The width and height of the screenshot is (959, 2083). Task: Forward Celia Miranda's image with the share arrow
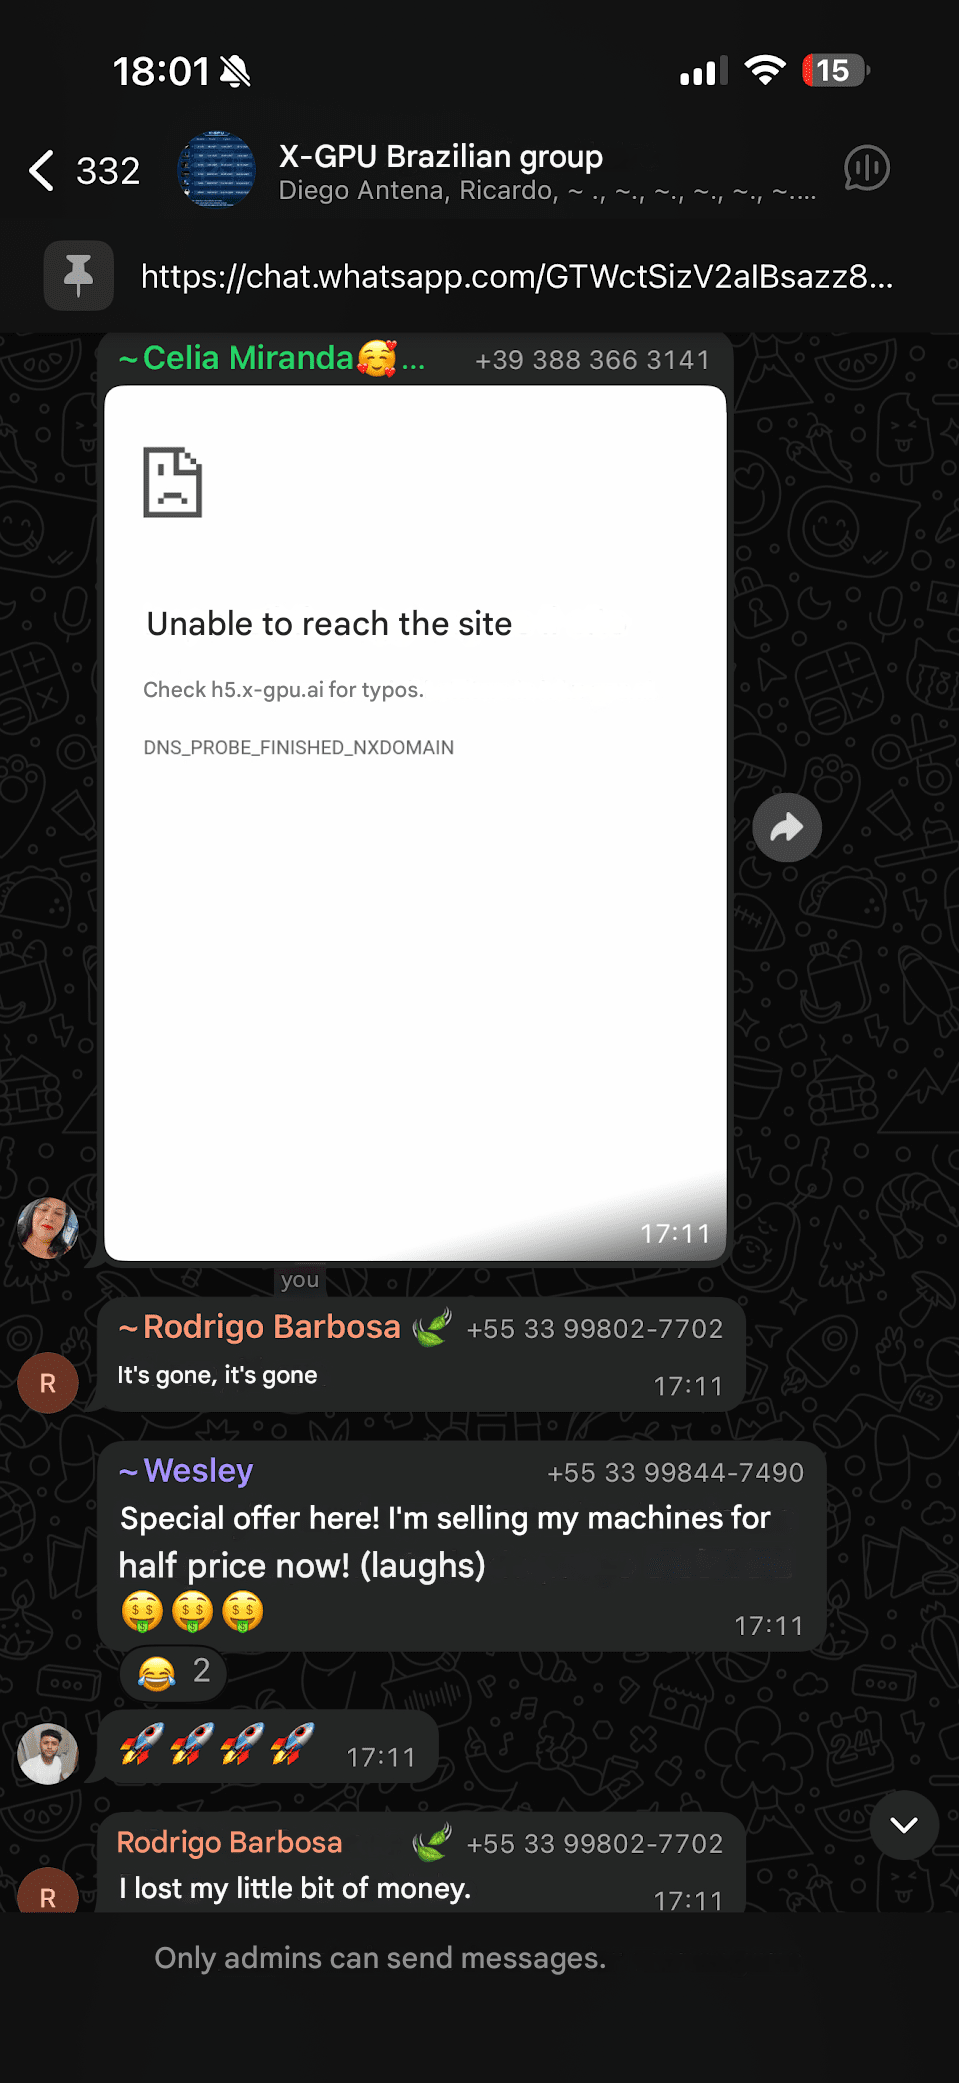coord(787,827)
